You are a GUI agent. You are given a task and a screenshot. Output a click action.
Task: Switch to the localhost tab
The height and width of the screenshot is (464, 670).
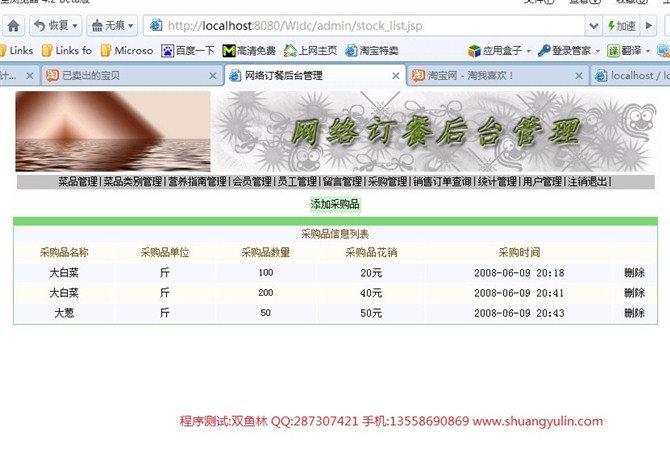click(632, 76)
